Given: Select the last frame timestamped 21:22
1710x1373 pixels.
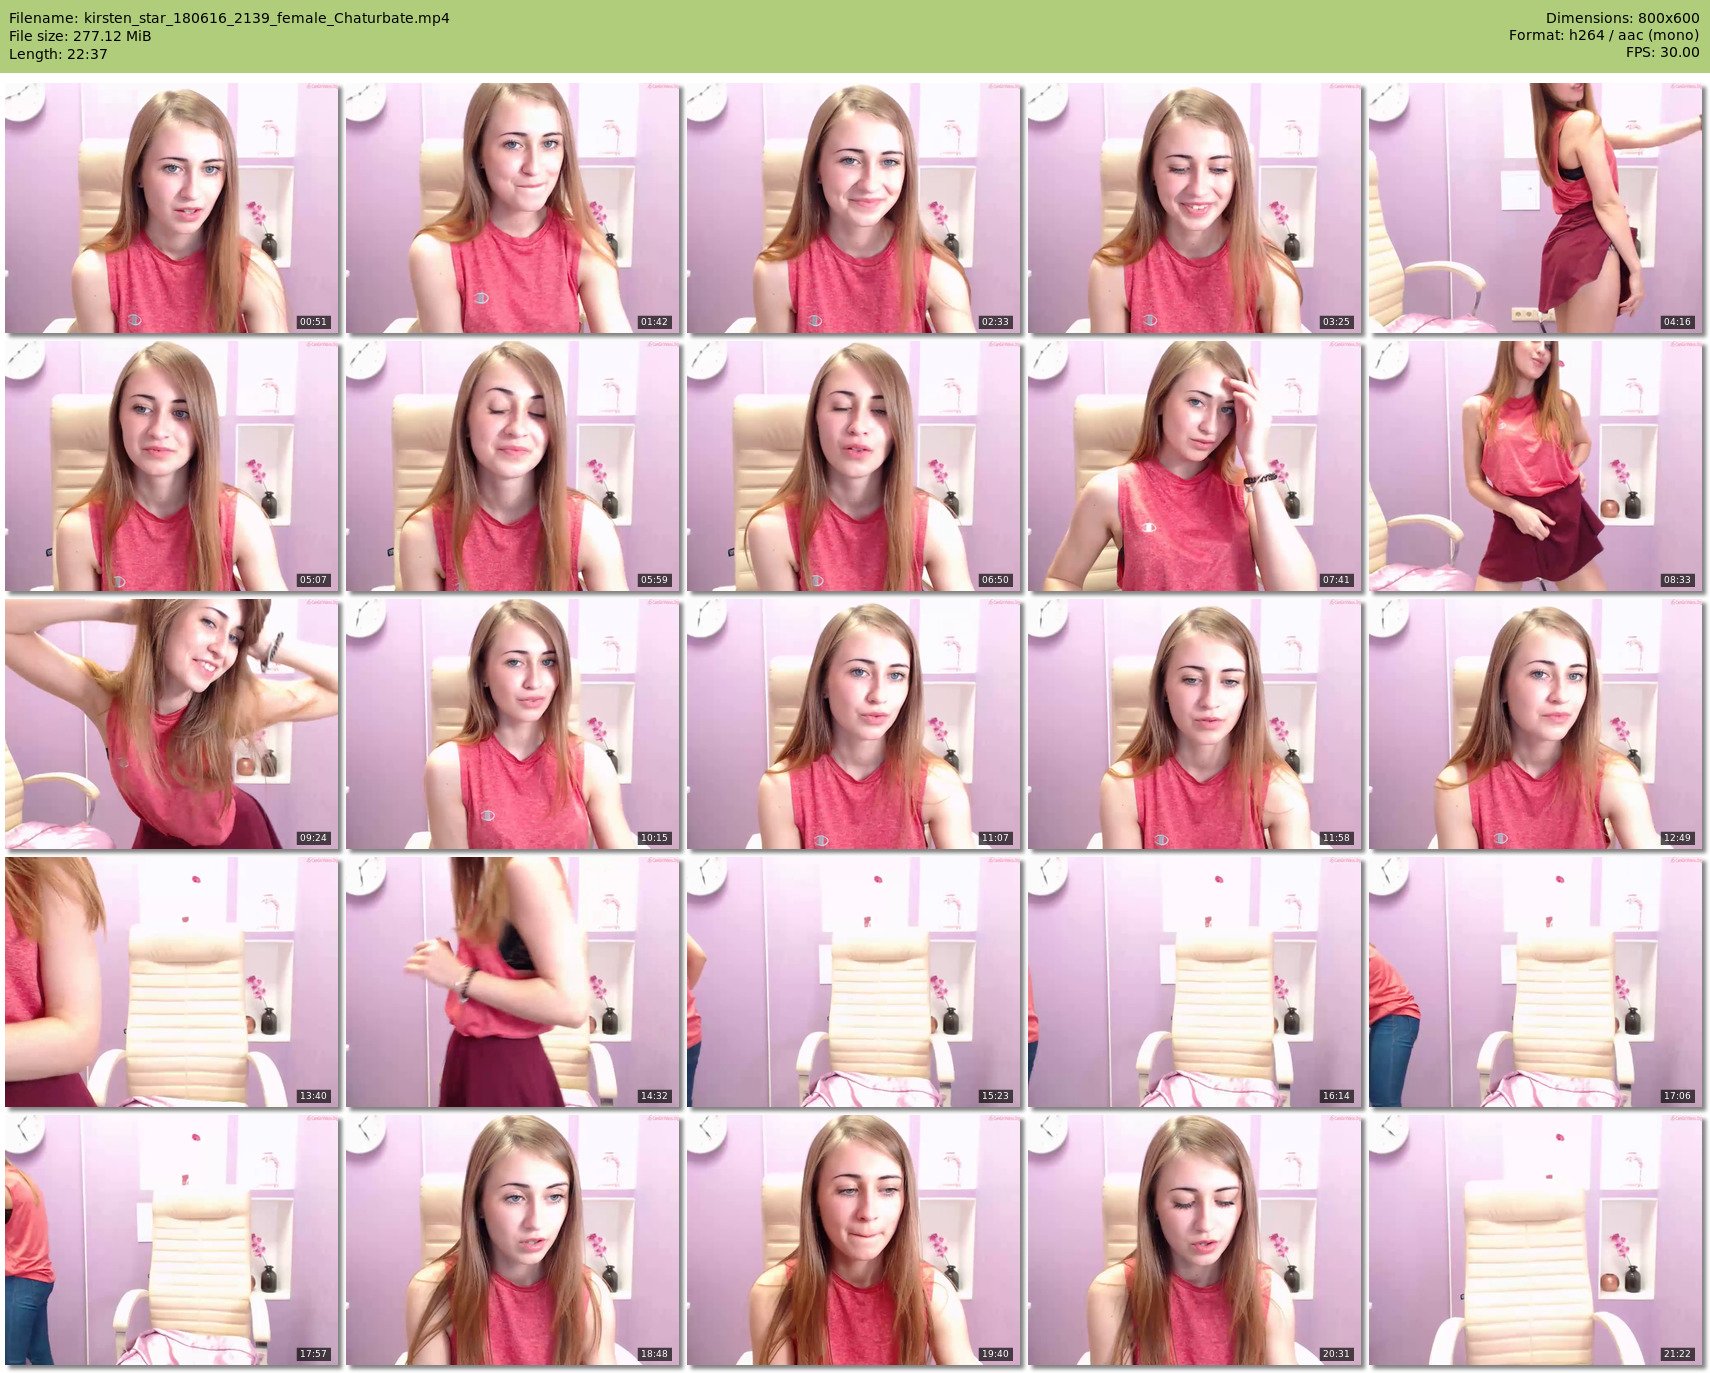Looking at the screenshot, I should 1536,1240.
